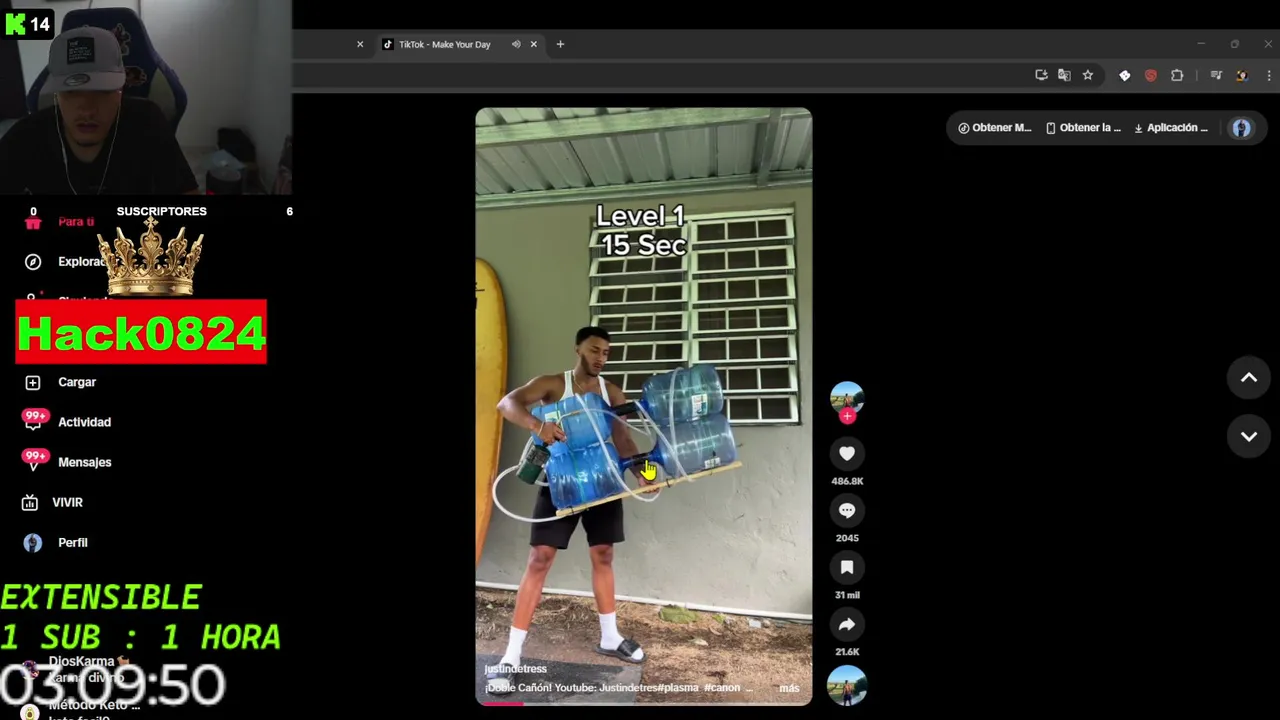The height and width of the screenshot is (720, 1280).
Task: Open the justindetress username link
Action: point(515,669)
